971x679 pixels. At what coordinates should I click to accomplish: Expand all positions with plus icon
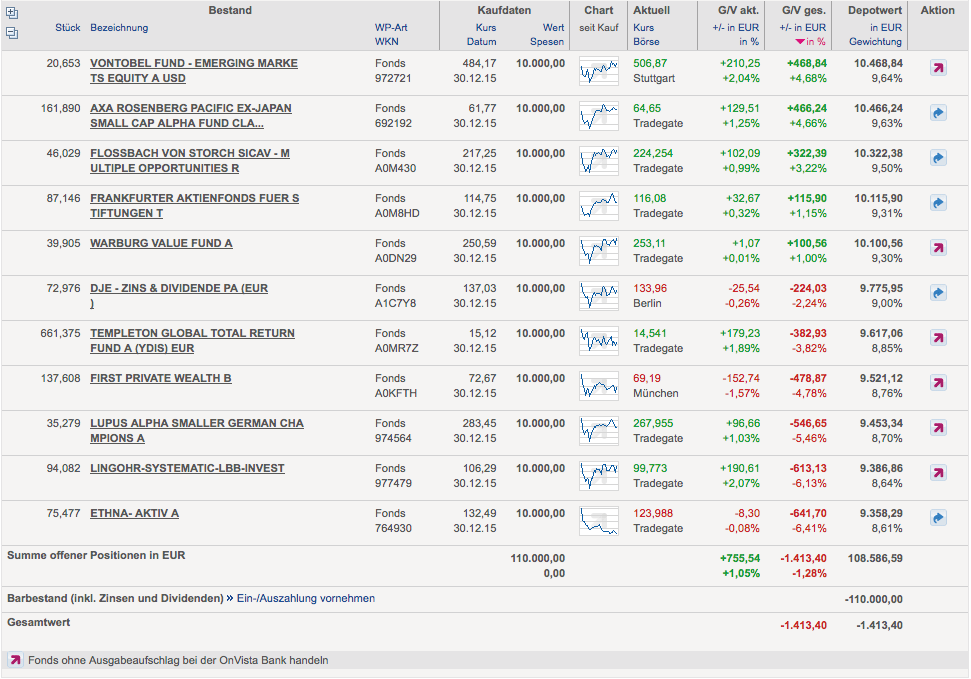point(12,12)
